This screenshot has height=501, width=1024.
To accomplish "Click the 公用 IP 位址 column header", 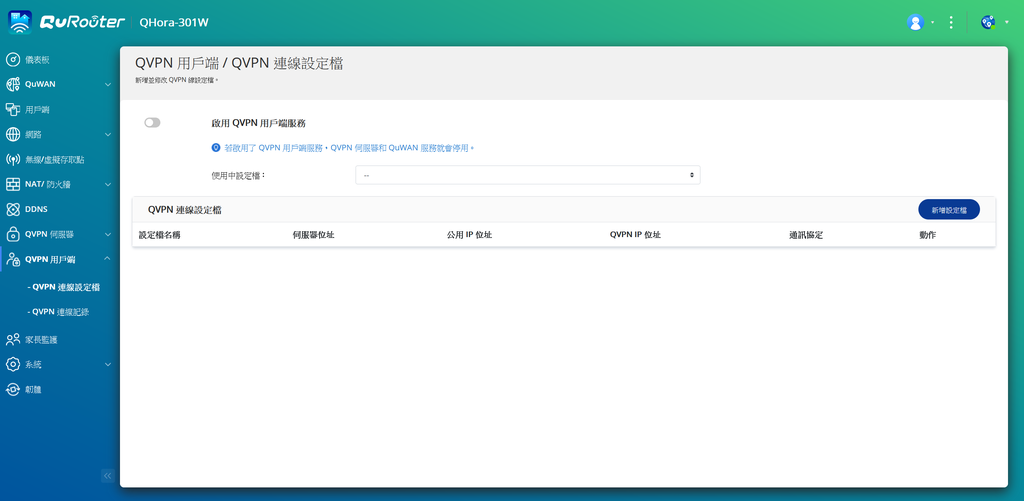I will (469, 235).
